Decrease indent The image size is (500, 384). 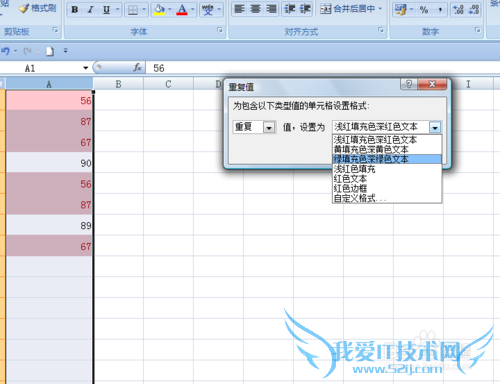[289, 9]
